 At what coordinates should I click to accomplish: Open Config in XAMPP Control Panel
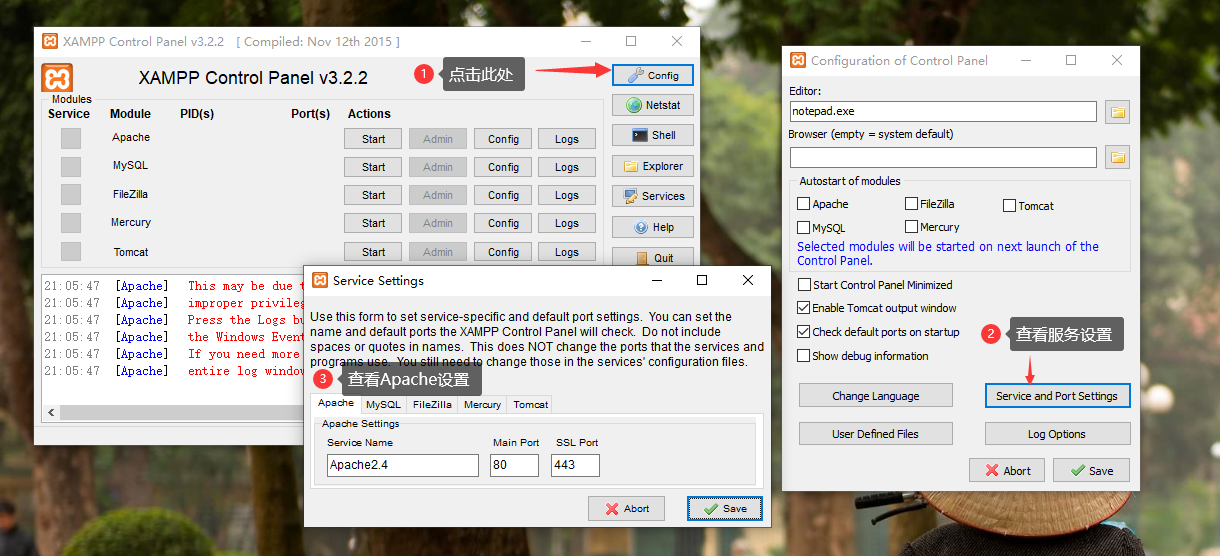[x=653, y=75]
